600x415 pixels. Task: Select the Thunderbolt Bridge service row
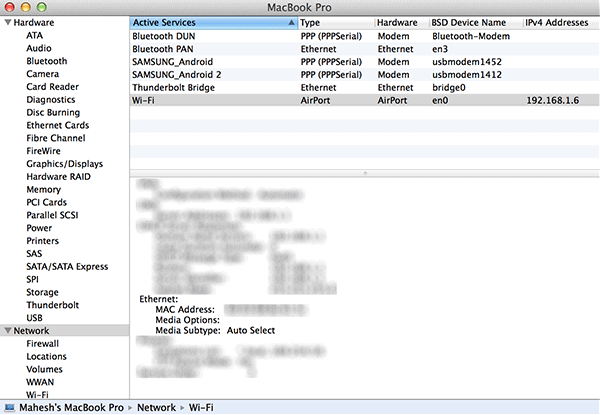tap(364, 88)
